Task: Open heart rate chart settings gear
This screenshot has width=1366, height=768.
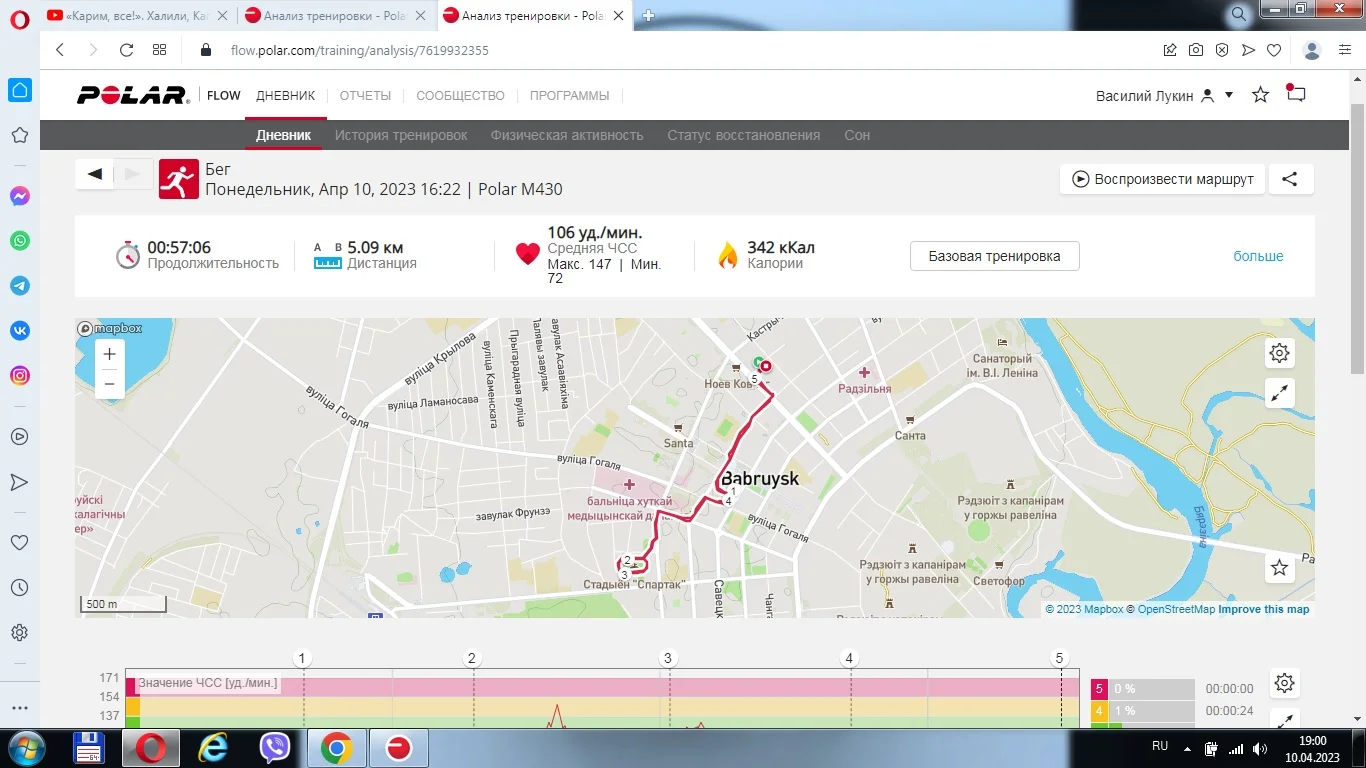Action: tap(1285, 683)
